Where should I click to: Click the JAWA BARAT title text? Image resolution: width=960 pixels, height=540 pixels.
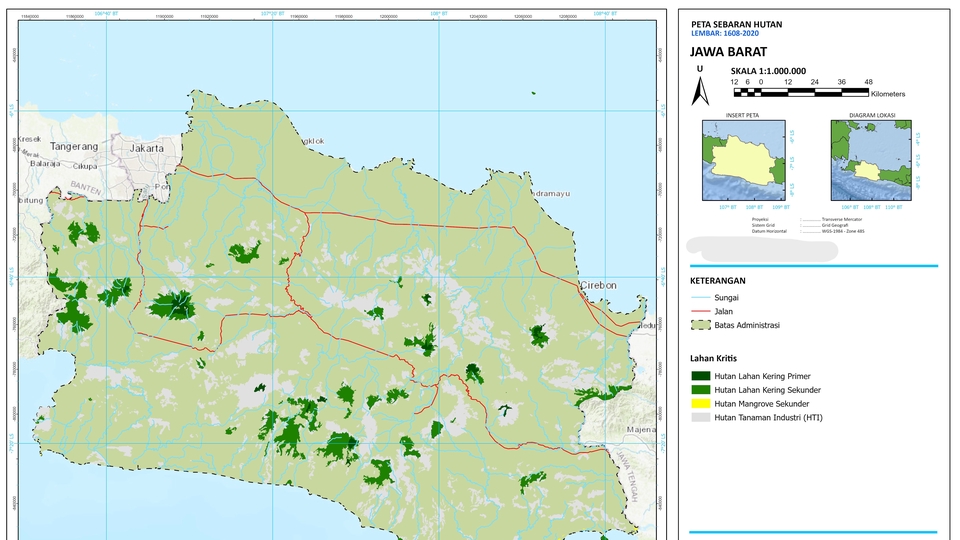pyautogui.click(x=729, y=52)
